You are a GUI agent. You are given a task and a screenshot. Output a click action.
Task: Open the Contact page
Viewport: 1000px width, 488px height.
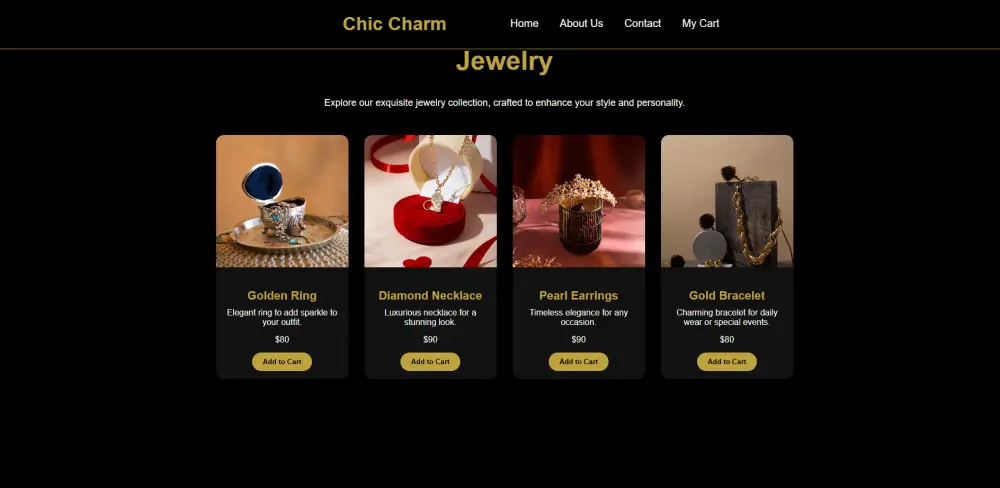click(x=642, y=24)
